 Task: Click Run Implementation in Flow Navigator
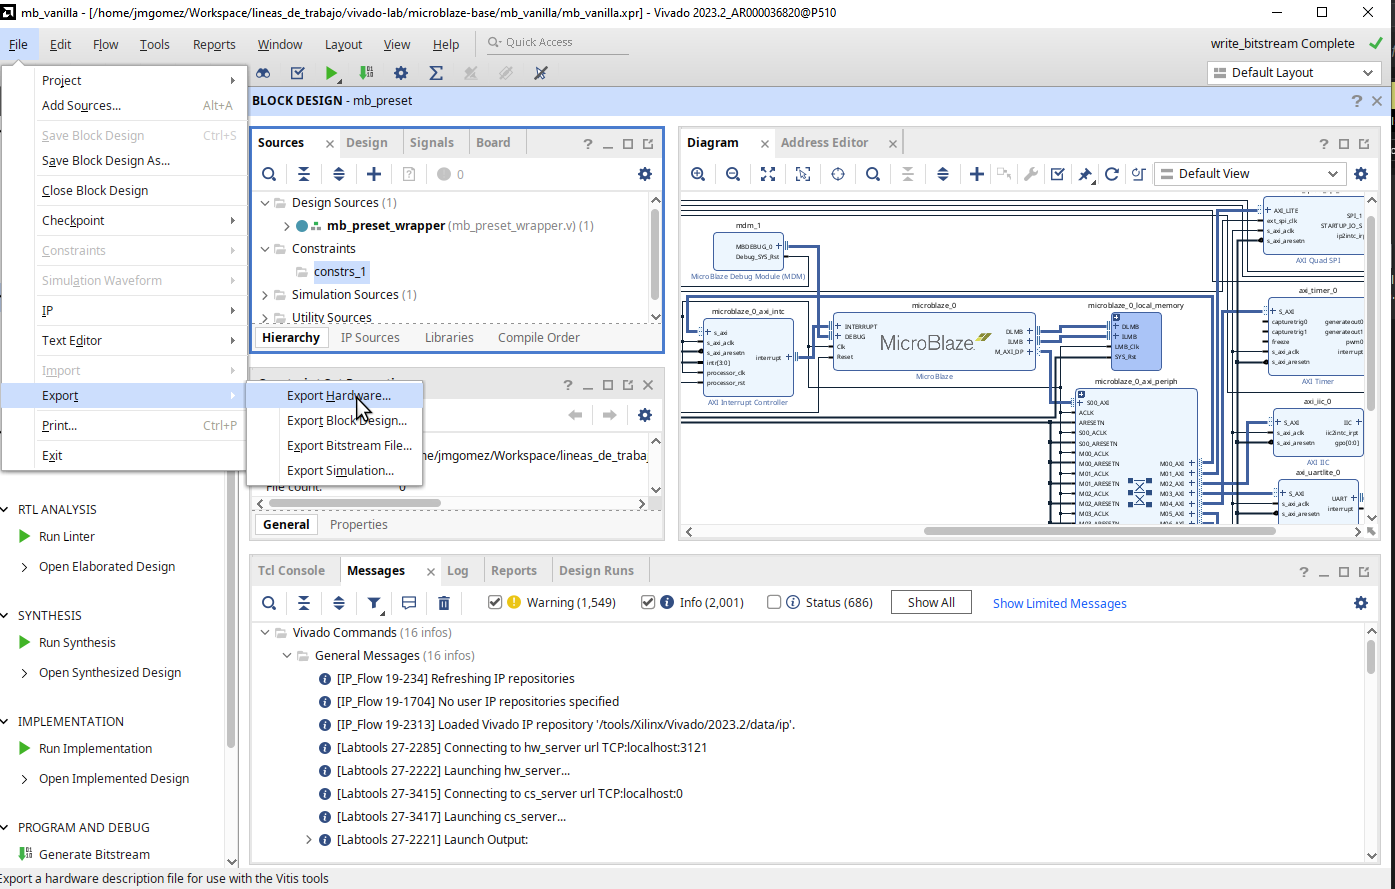click(95, 749)
